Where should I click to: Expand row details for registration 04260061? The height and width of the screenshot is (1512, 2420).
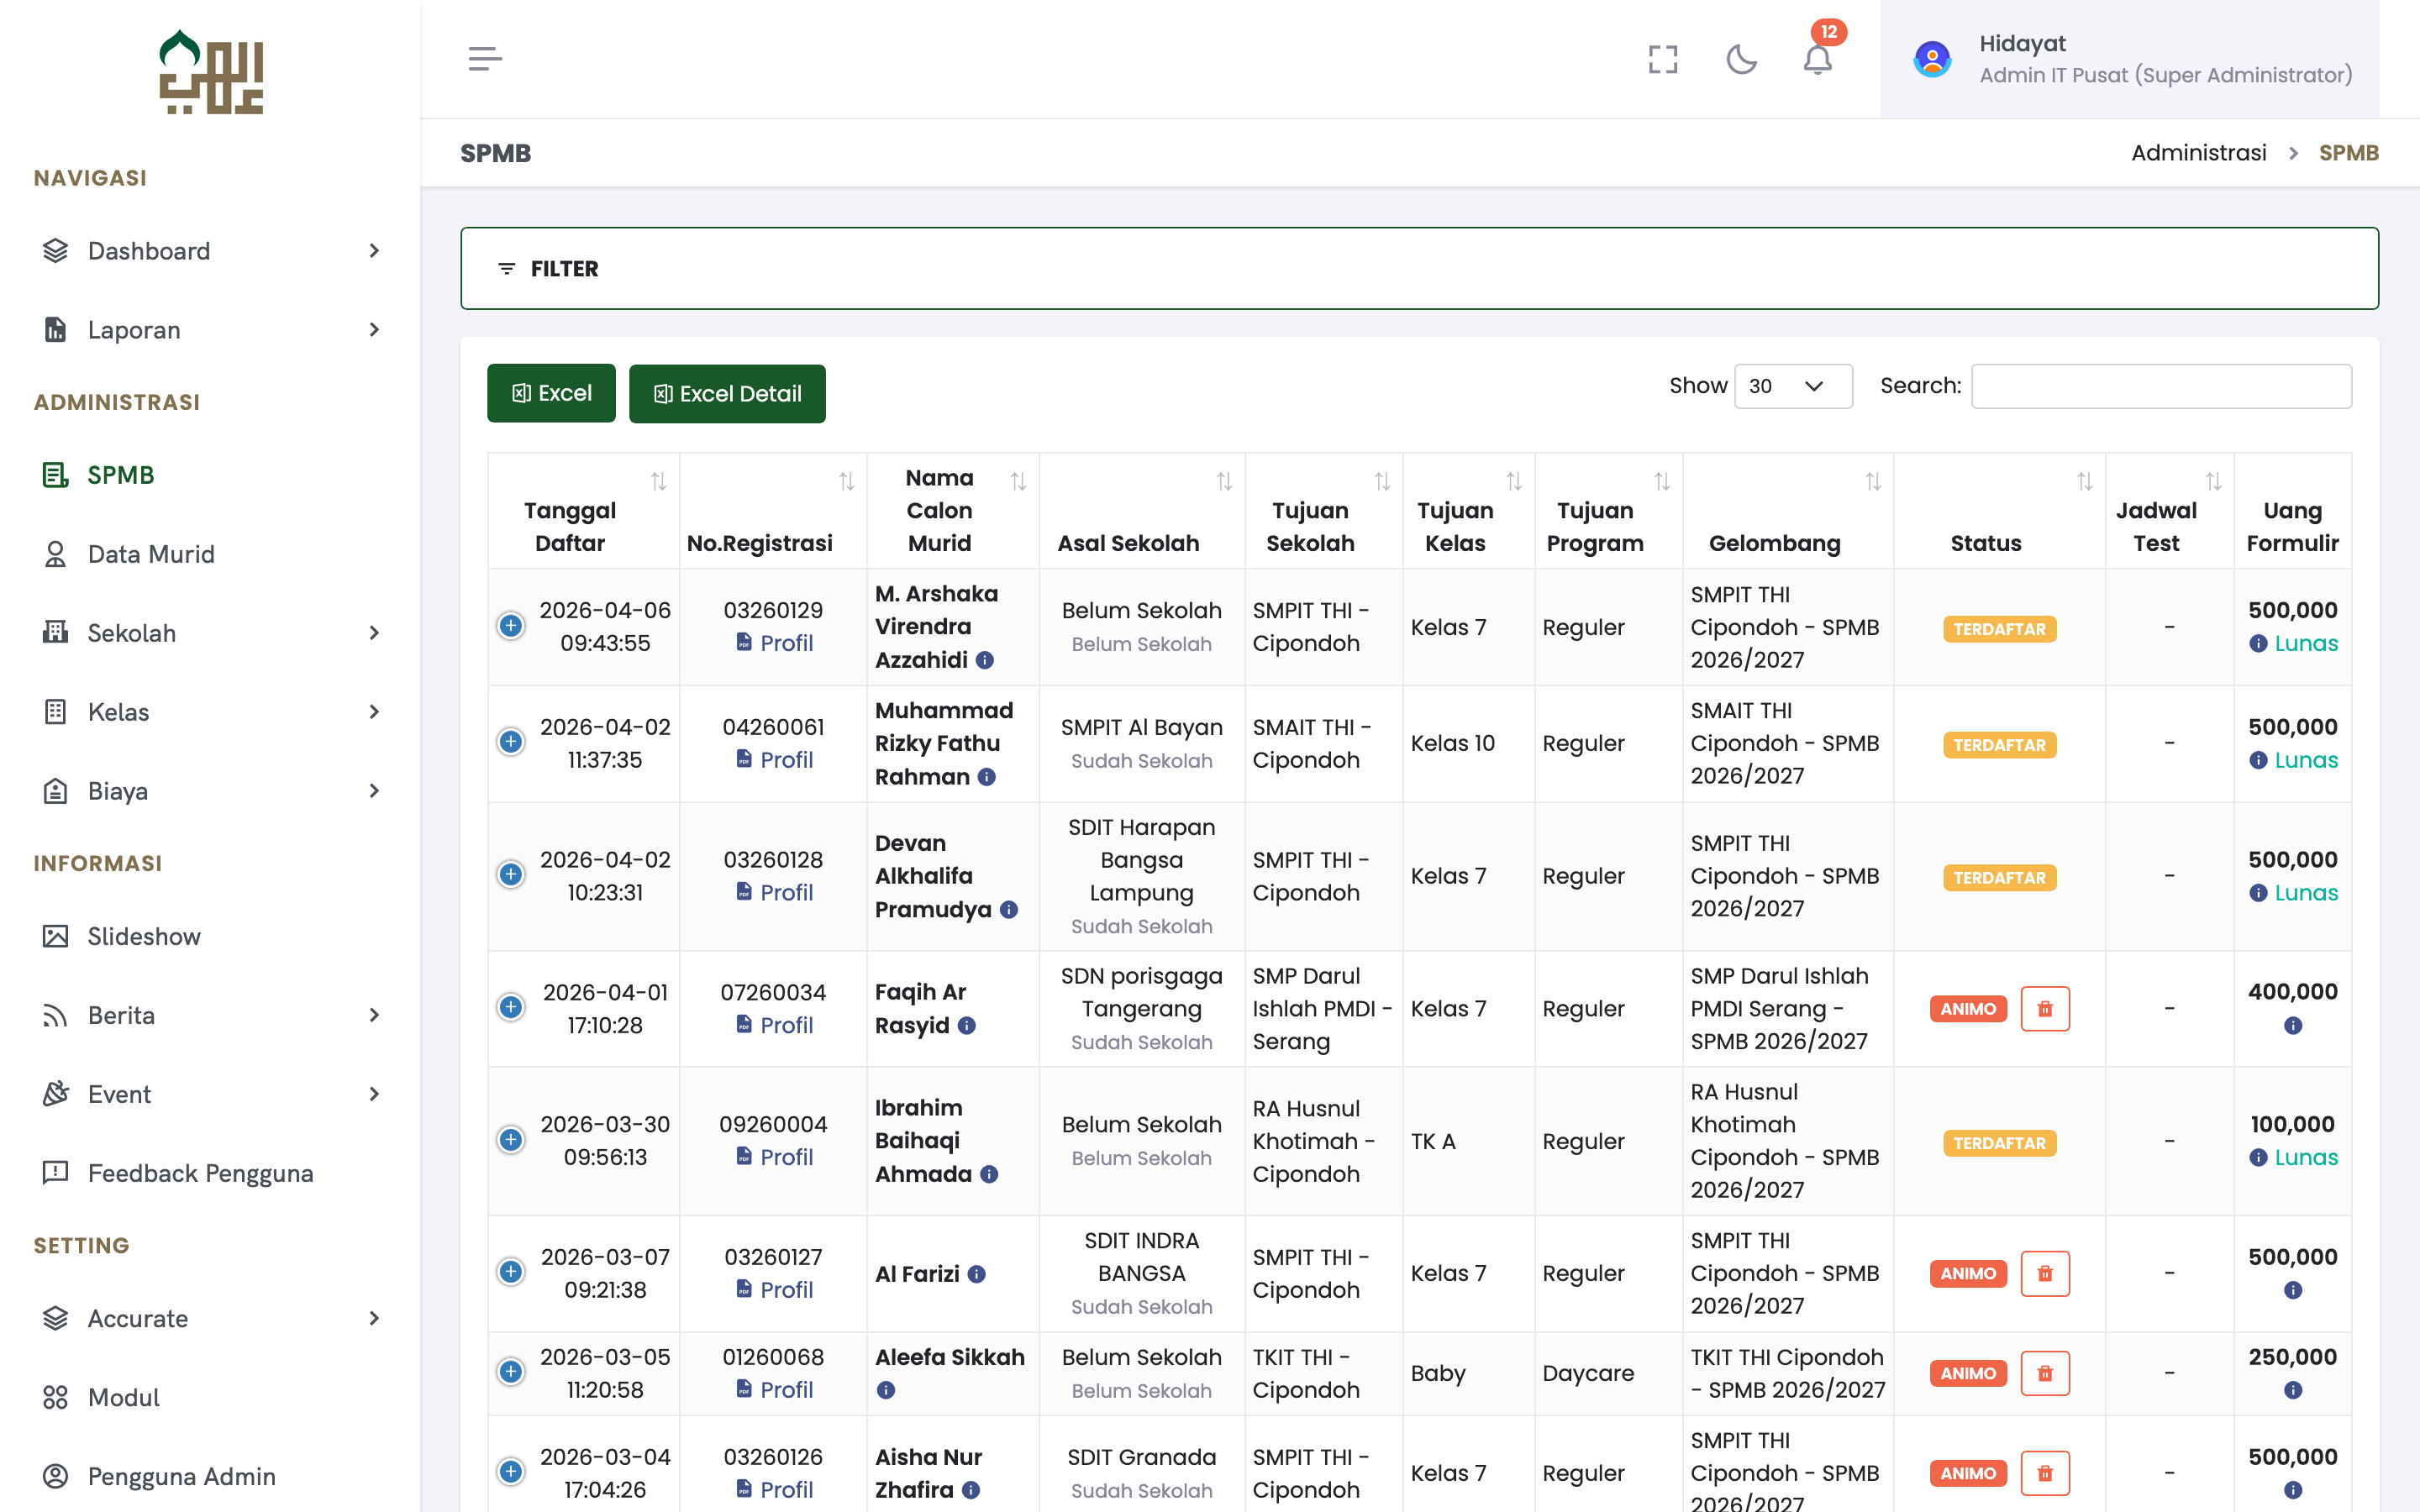pos(511,742)
